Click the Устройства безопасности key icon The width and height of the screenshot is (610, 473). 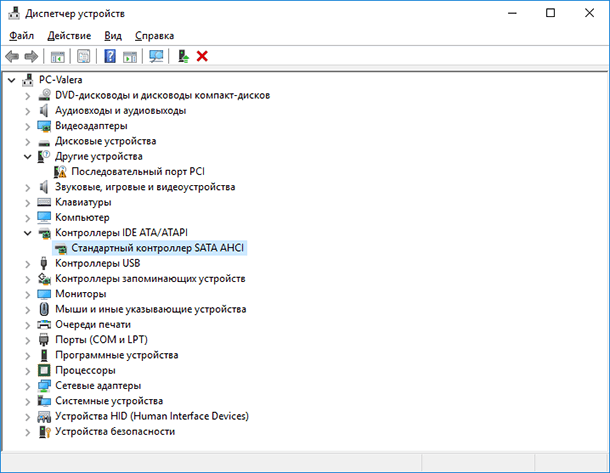[44, 432]
